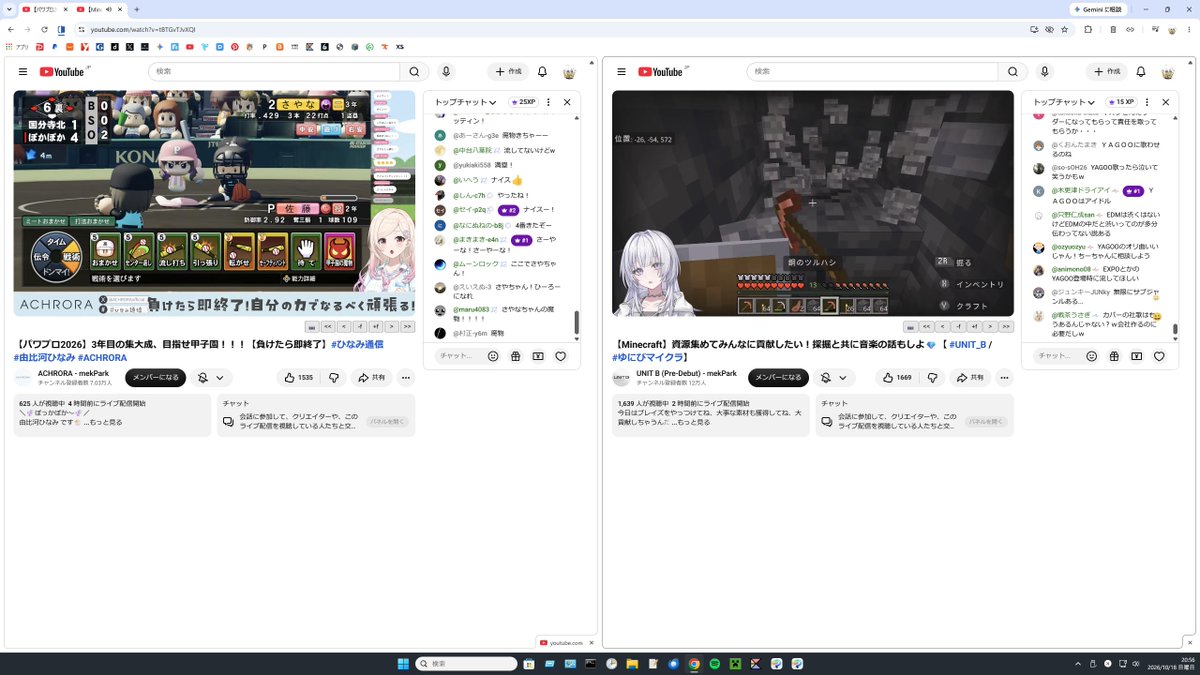Viewport: 1200px width, 675px height.
Task: Open Spotify from the Windows taskbar
Action: [715, 664]
